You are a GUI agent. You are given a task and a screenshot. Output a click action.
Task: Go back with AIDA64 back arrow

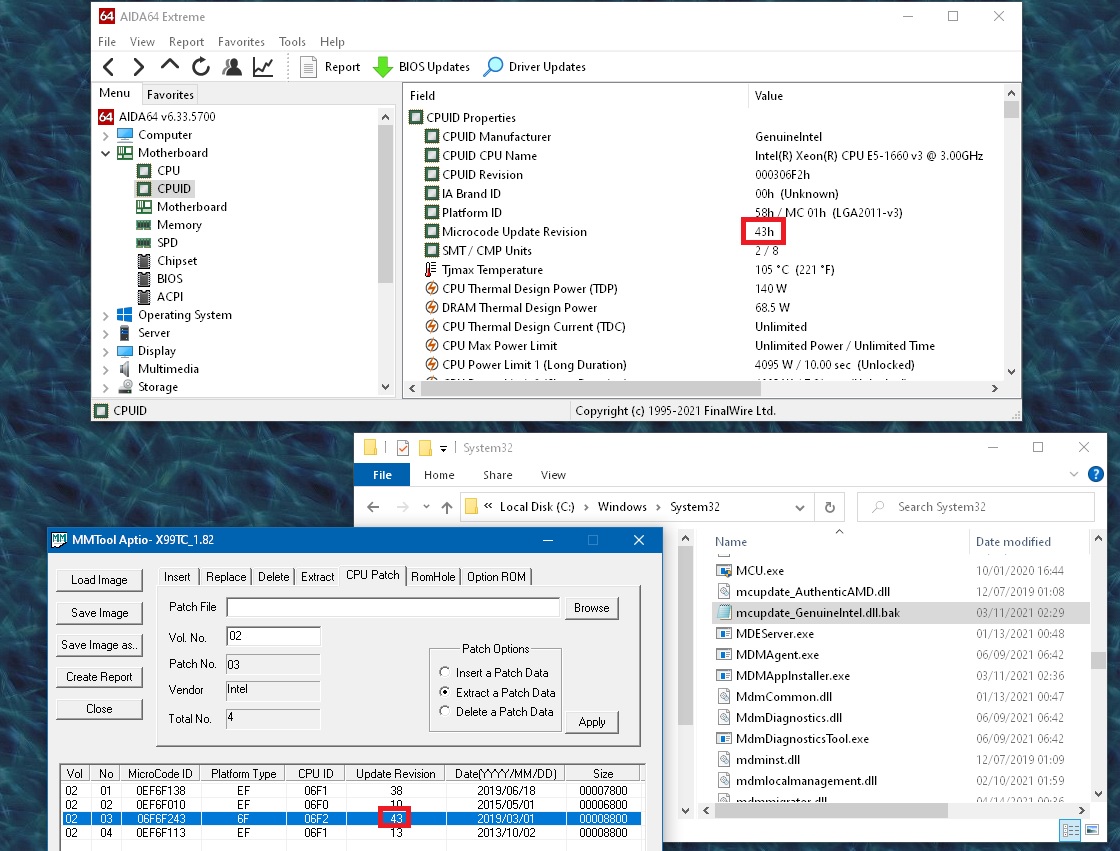click(109, 67)
